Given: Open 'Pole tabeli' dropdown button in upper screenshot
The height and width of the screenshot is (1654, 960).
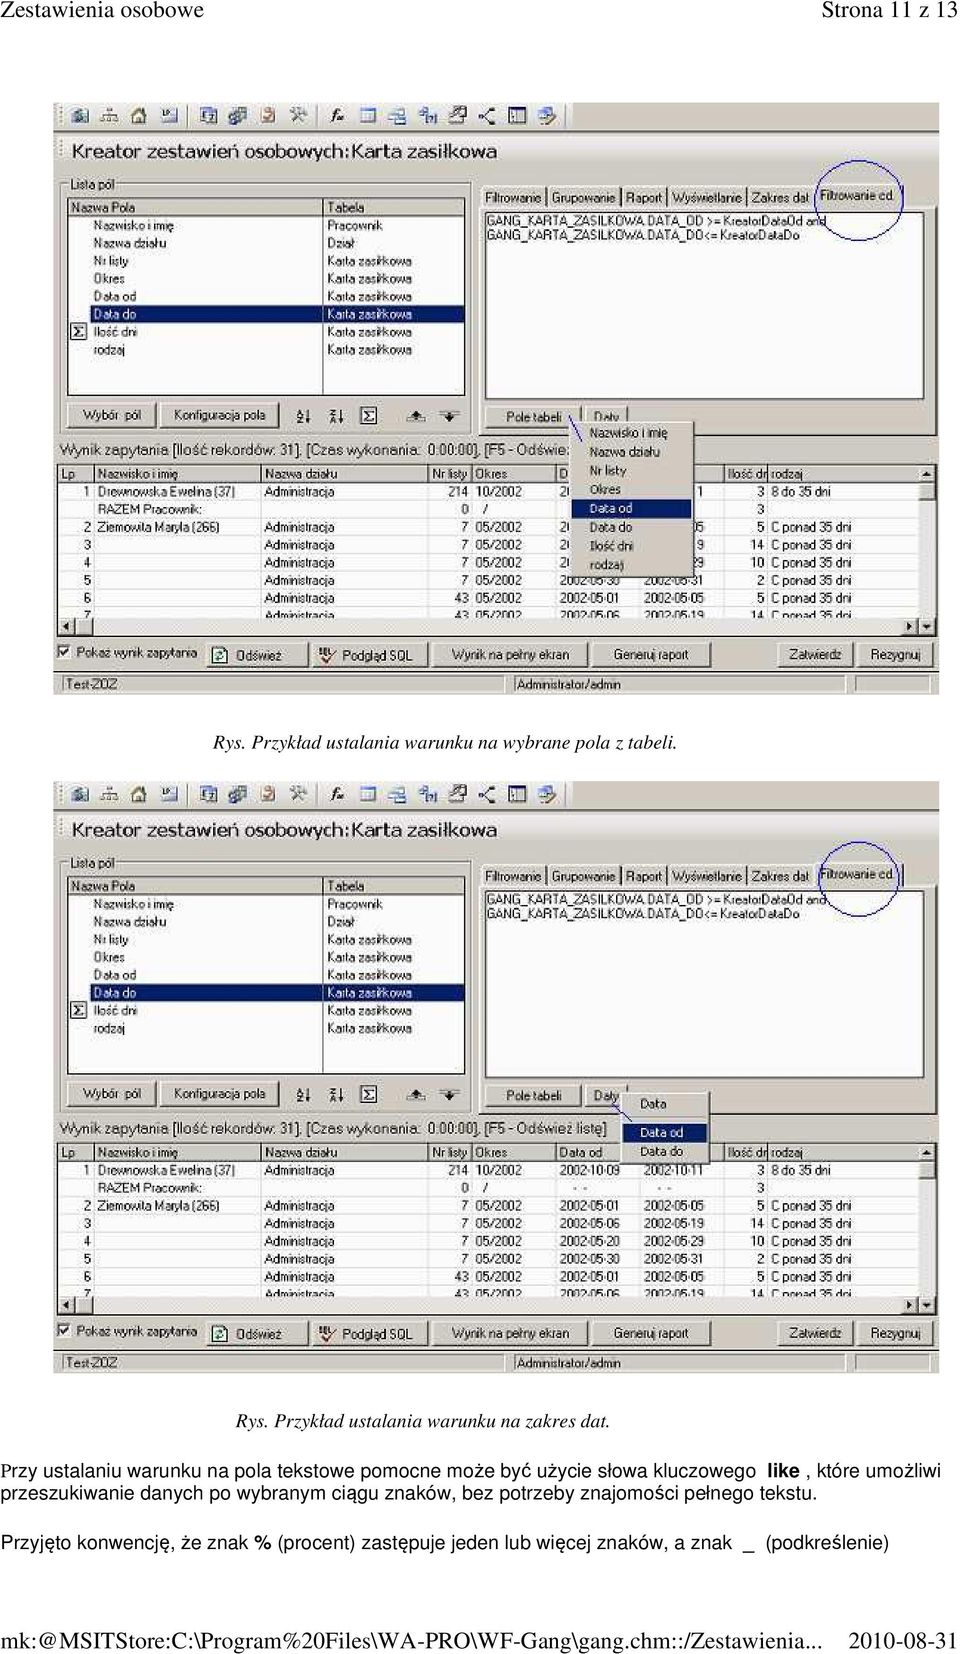Looking at the screenshot, I should click(x=533, y=417).
